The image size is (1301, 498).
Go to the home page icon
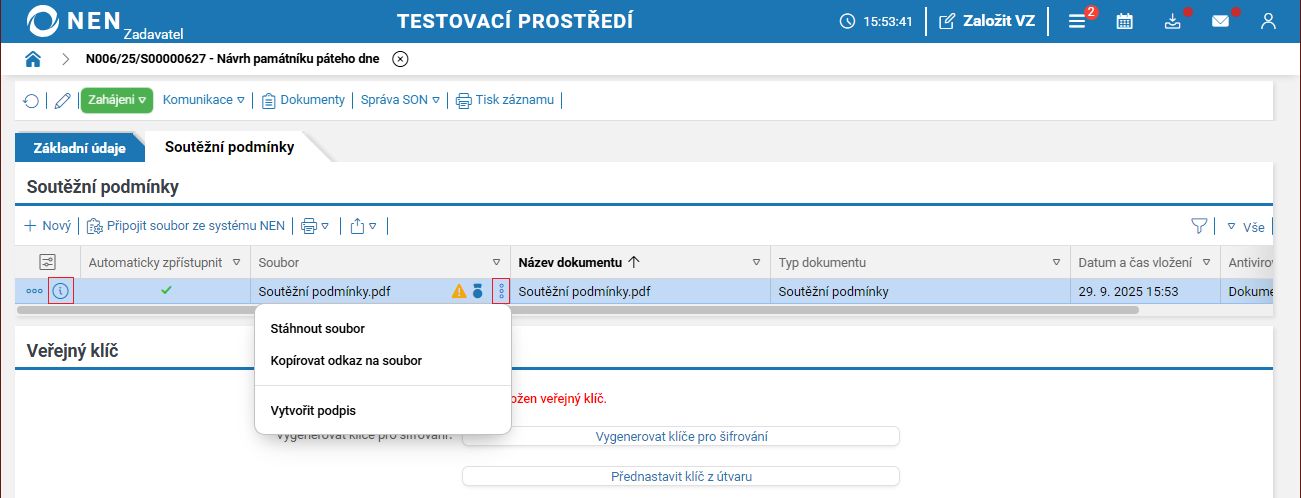[x=33, y=59]
